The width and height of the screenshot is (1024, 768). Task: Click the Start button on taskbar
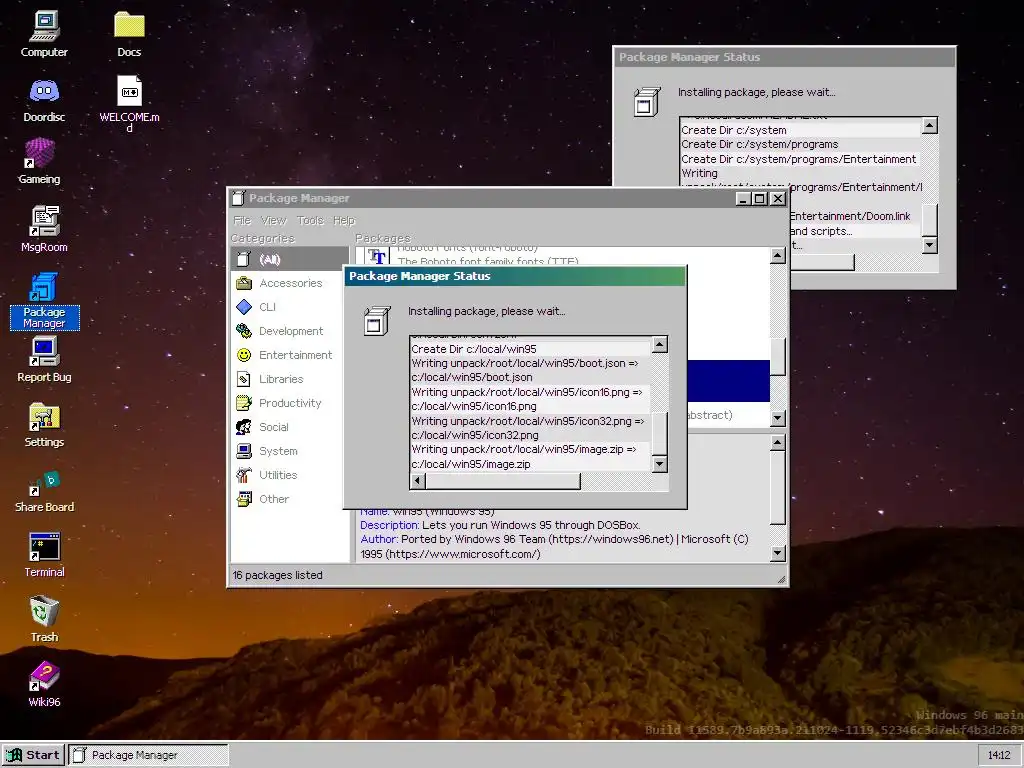coord(33,755)
